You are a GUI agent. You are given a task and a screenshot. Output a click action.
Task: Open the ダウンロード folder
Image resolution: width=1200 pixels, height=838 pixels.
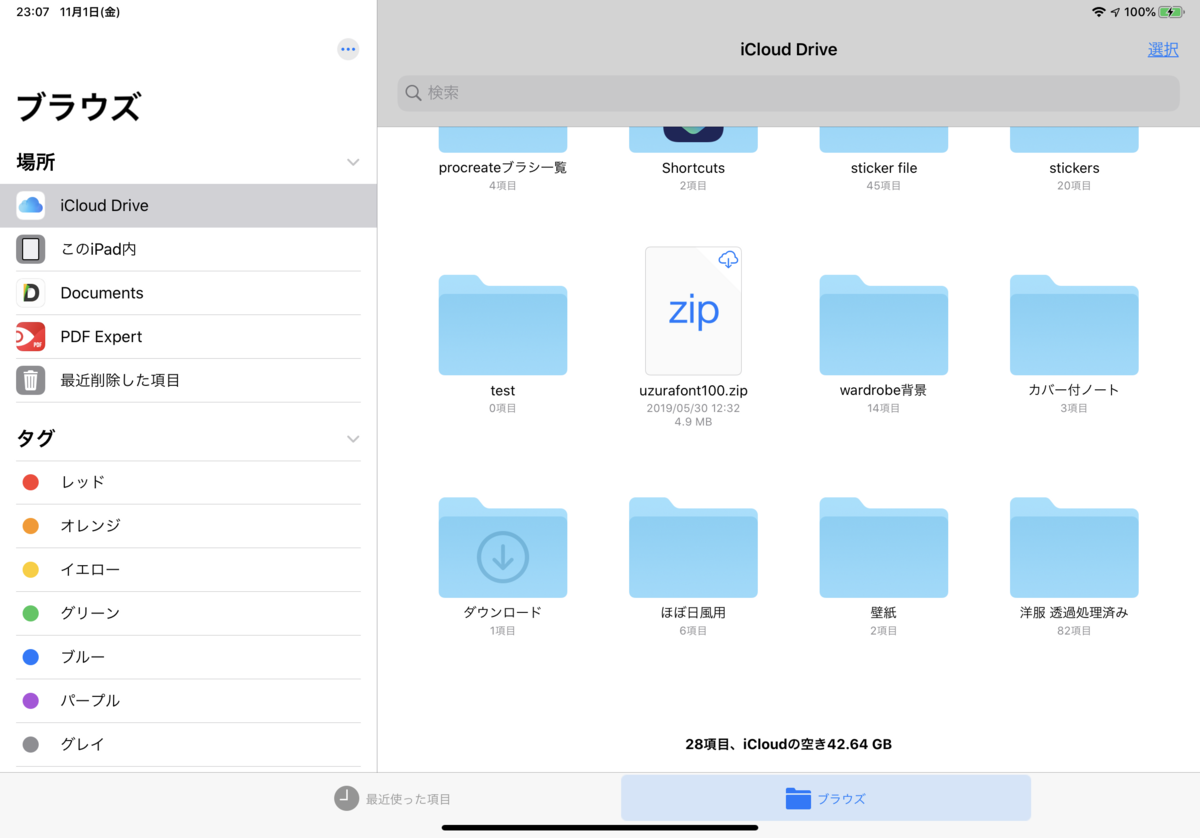point(503,547)
